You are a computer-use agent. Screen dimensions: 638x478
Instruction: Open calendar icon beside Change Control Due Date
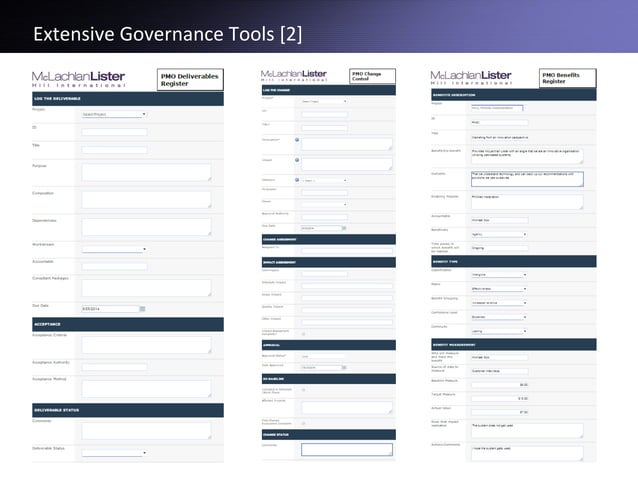(x=344, y=228)
